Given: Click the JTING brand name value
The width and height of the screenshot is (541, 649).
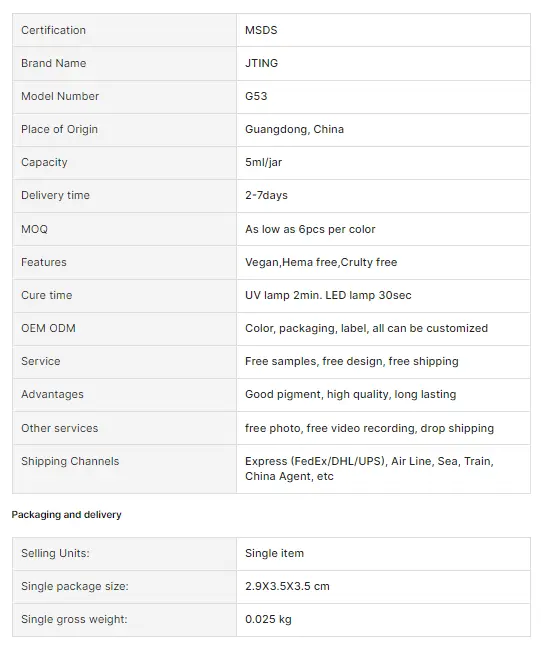Looking at the screenshot, I should (261, 63).
